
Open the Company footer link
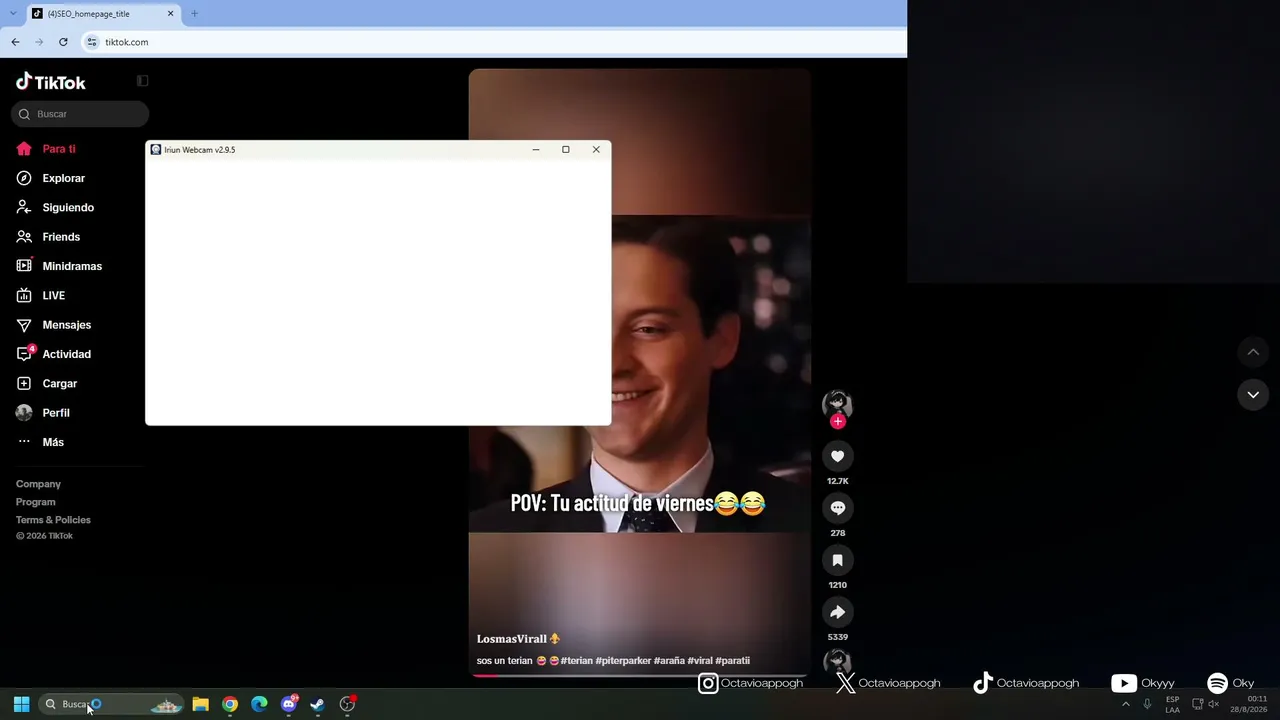(38, 484)
